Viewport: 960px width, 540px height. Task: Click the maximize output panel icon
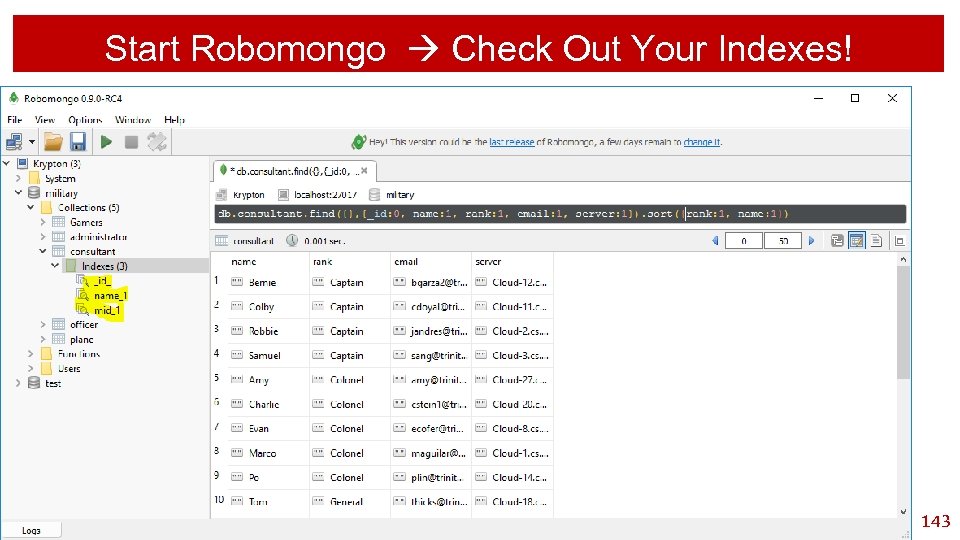(x=899, y=241)
